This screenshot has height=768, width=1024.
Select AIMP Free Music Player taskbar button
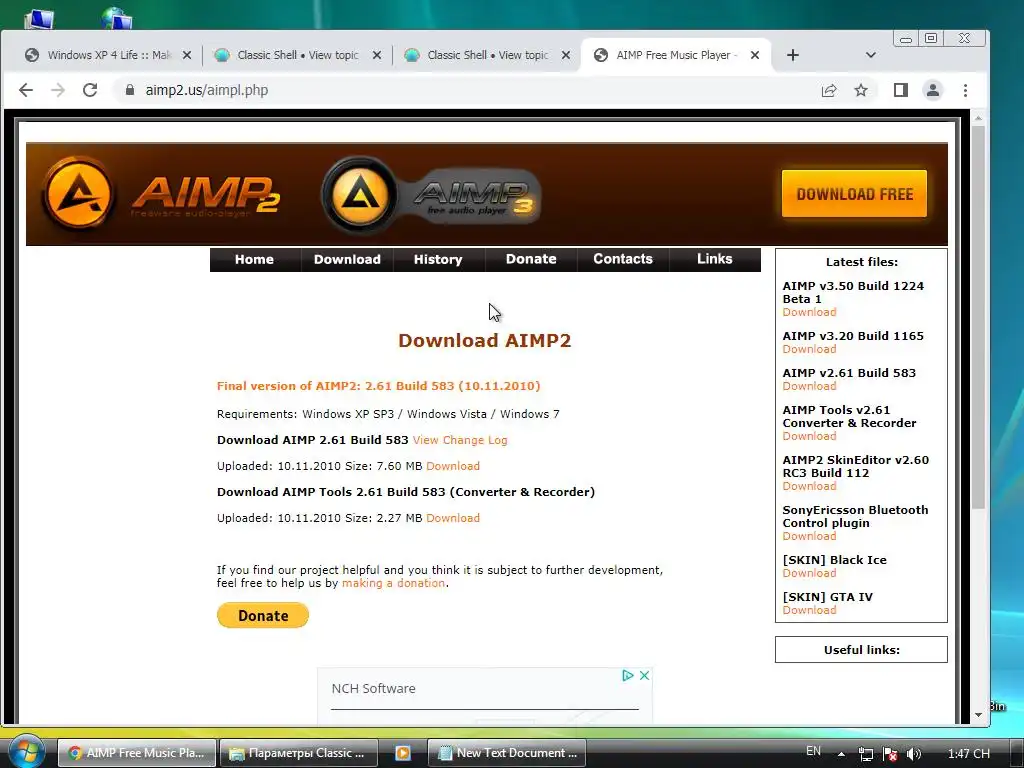(x=136, y=753)
